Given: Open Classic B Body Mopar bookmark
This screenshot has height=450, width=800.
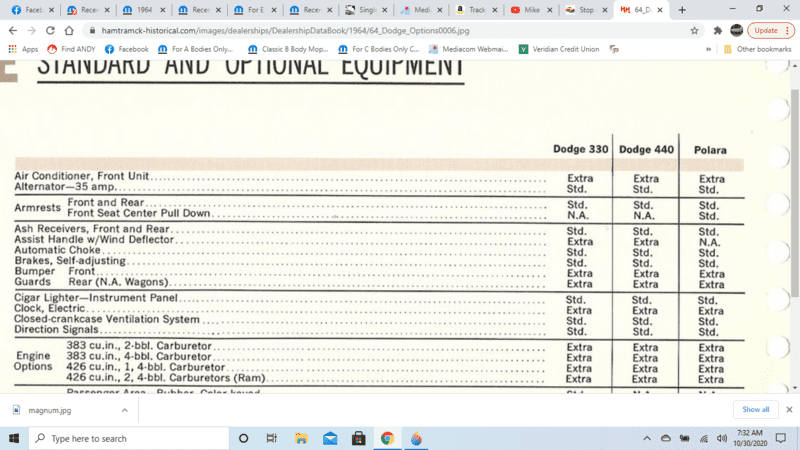Looking at the screenshot, I should click(288, 49).
